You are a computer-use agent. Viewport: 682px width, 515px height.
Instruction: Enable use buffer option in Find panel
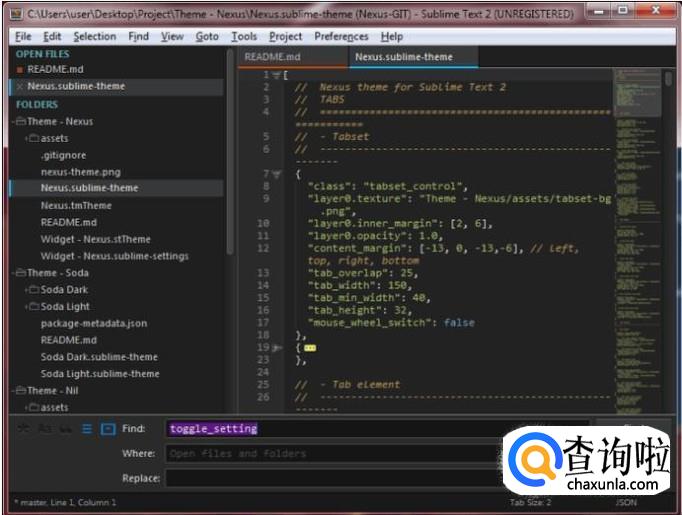[x=108, y=429]
